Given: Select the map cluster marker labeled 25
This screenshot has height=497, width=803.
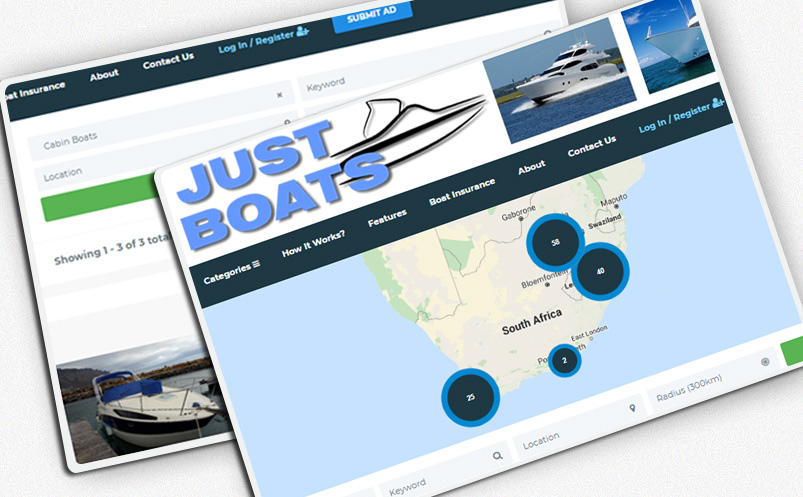Looking at the screenshot, I should [x=470, y=397].
